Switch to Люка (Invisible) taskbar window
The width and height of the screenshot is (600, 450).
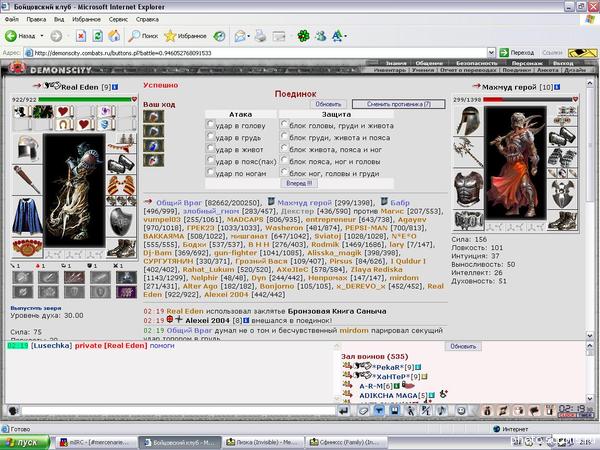click(x=263, y=442)
